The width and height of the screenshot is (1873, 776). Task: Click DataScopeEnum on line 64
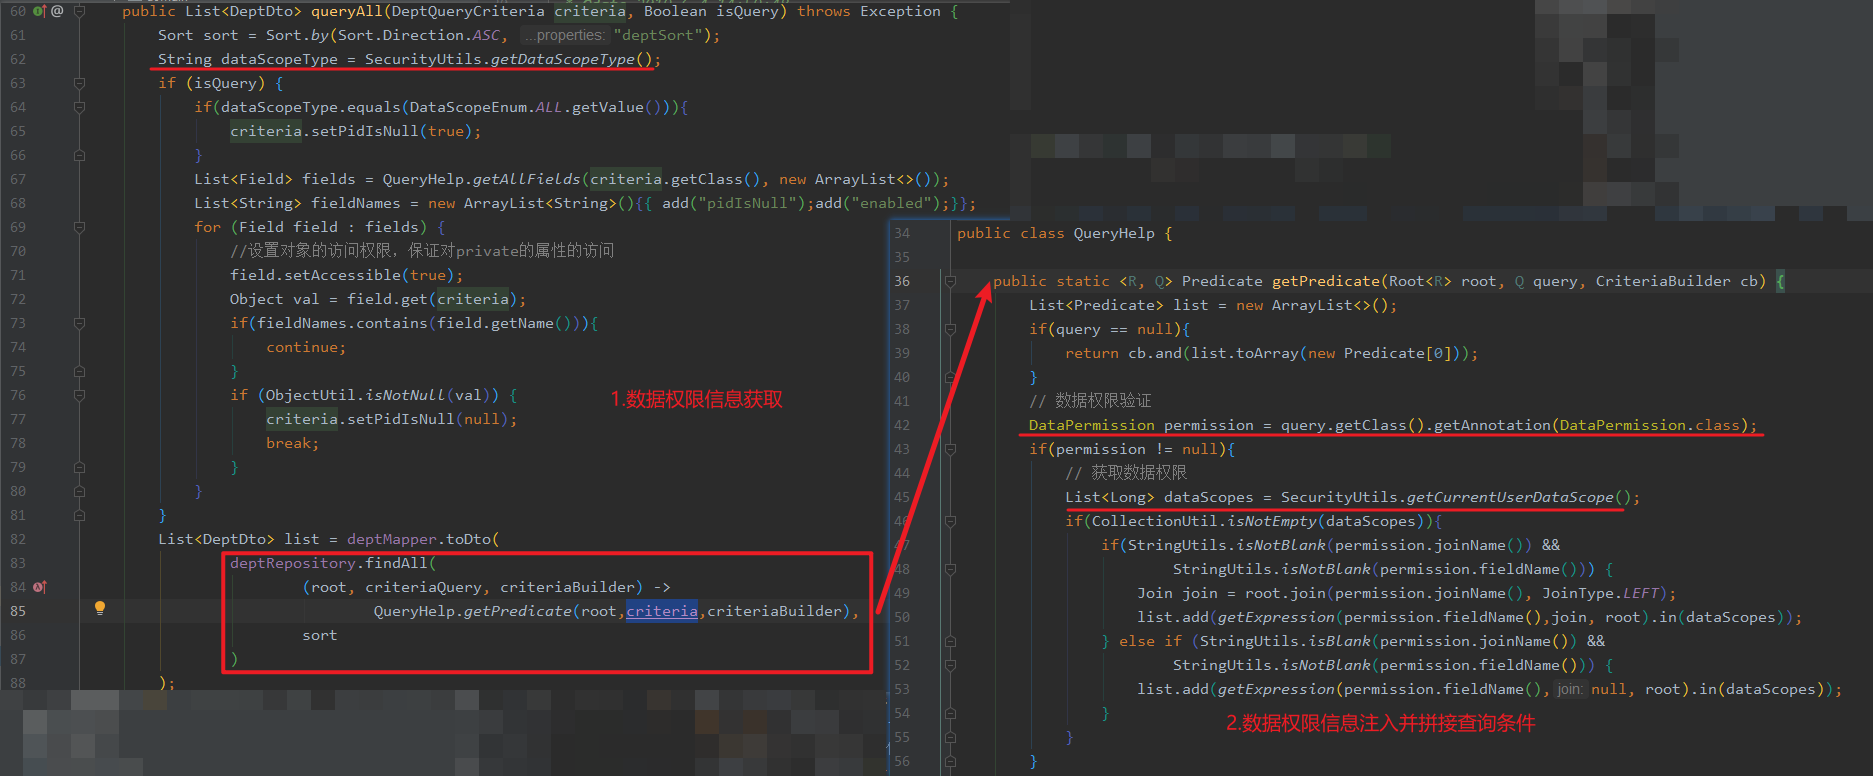468,107
